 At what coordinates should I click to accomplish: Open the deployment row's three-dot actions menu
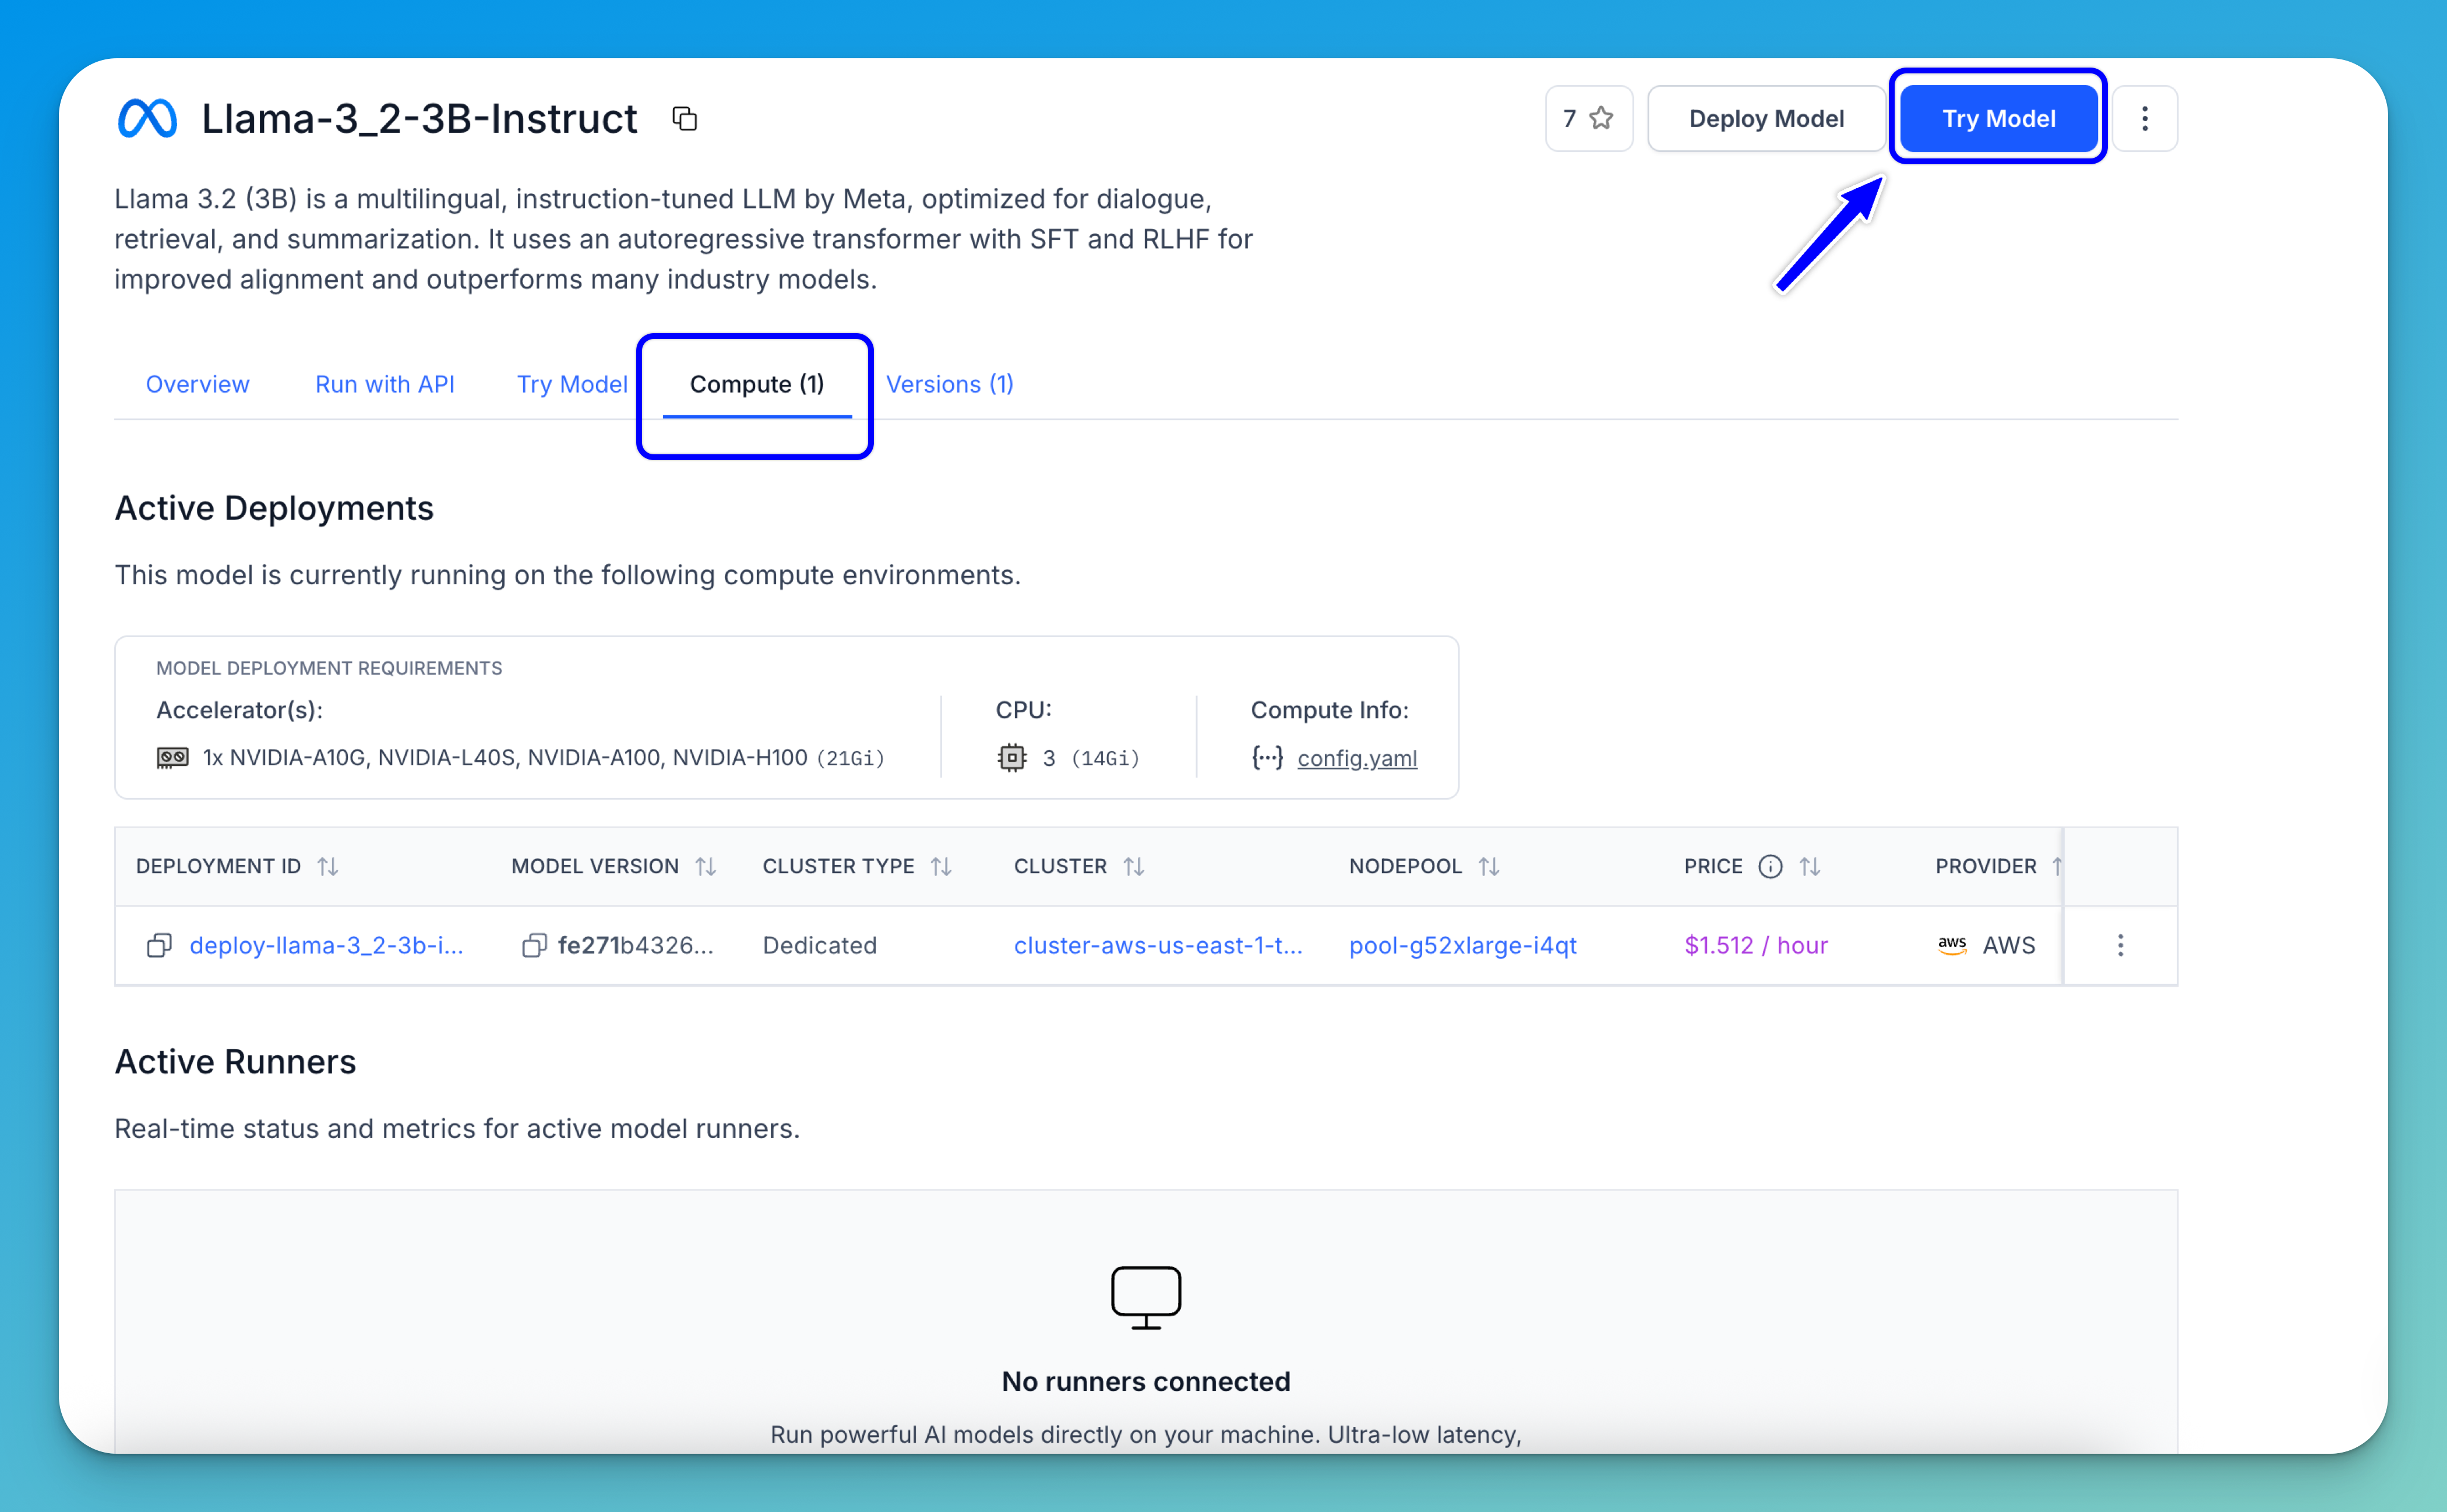2120,945
